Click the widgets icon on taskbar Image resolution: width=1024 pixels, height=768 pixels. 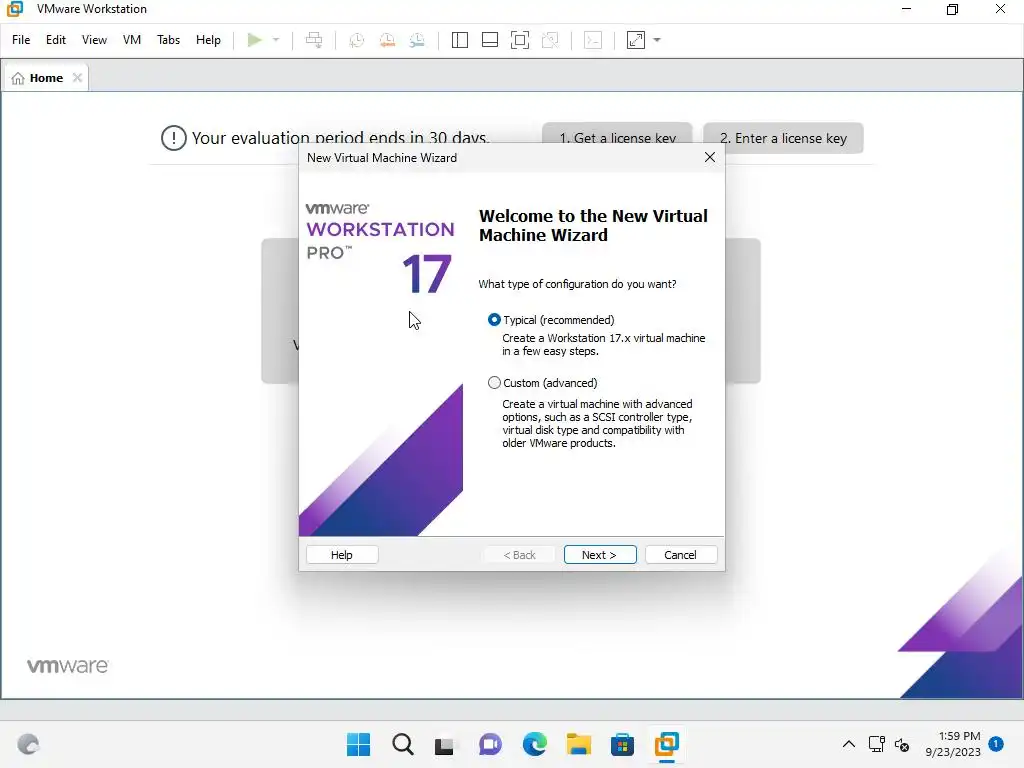coord(28,744)
